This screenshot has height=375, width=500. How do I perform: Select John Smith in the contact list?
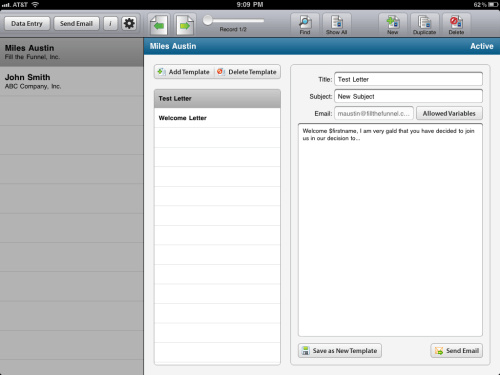click(x=72, y=81)
